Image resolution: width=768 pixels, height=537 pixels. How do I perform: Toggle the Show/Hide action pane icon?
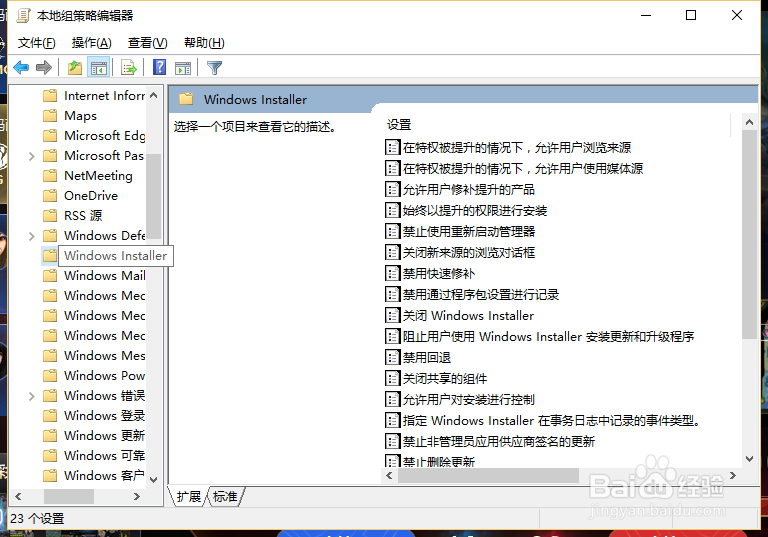[x=183, y=68]
